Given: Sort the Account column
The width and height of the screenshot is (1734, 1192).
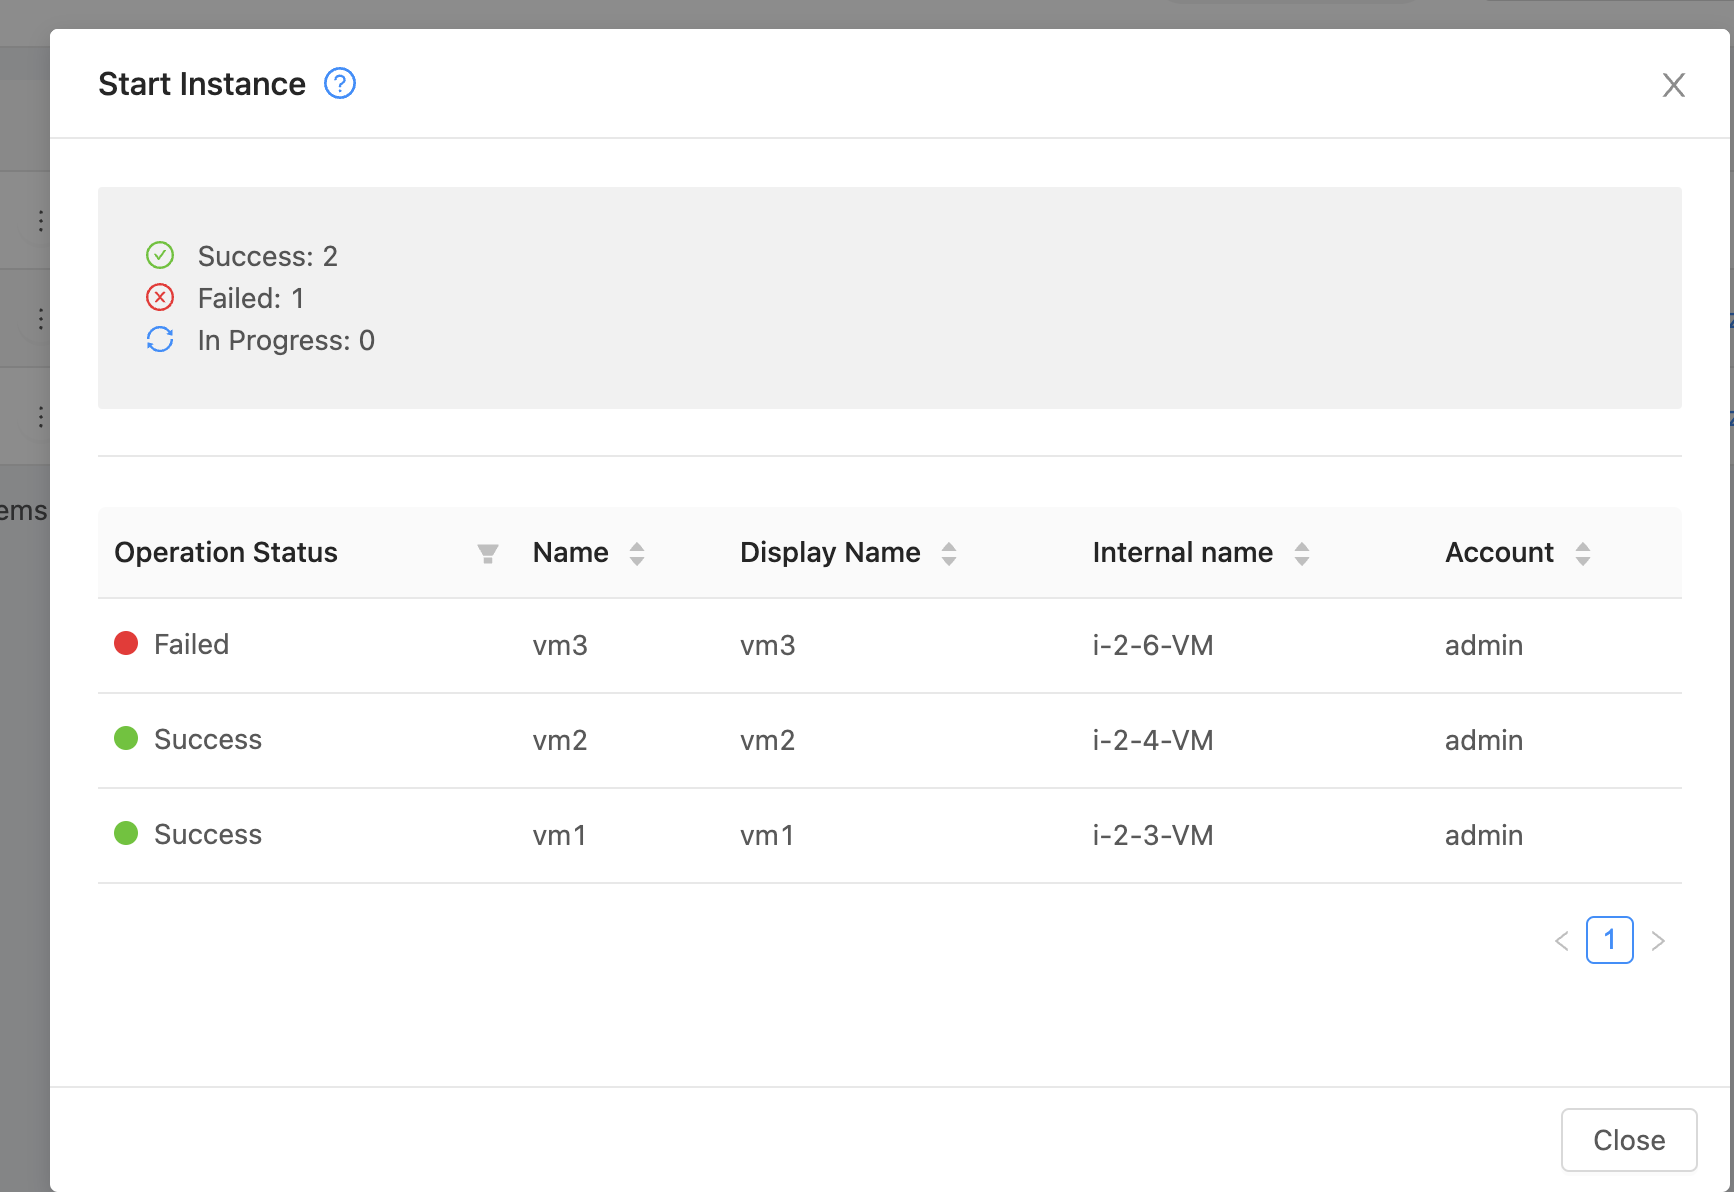Looking at the screenshot, I should pyautogui.click(x=1583, y=553).
